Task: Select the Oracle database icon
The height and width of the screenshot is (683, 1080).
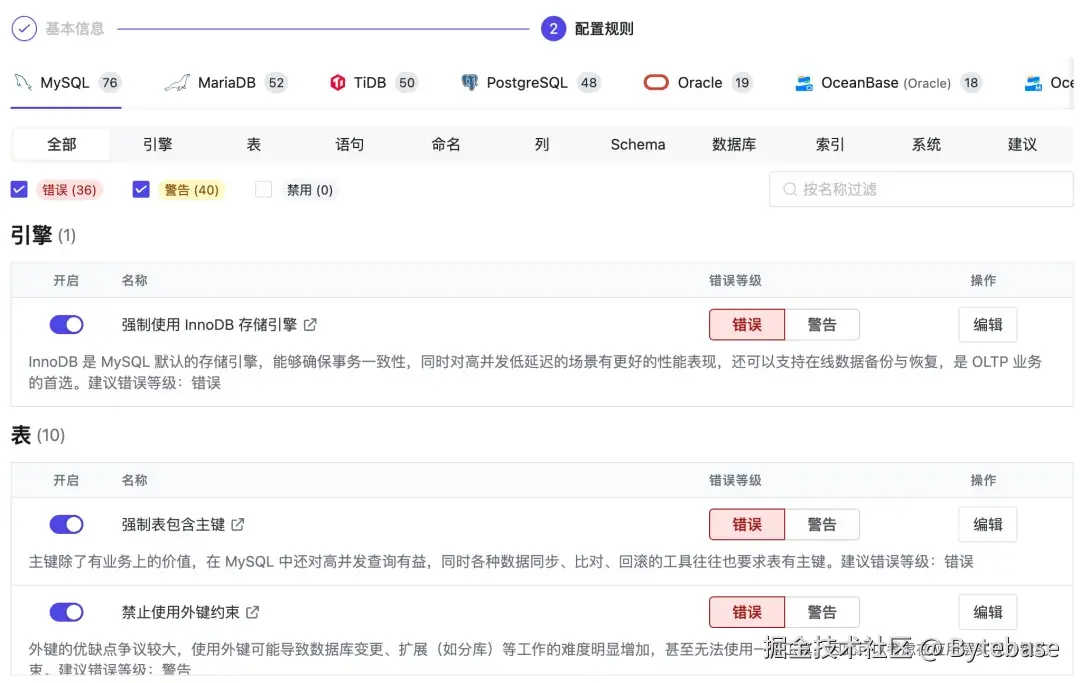Action: tap(656, 83)
